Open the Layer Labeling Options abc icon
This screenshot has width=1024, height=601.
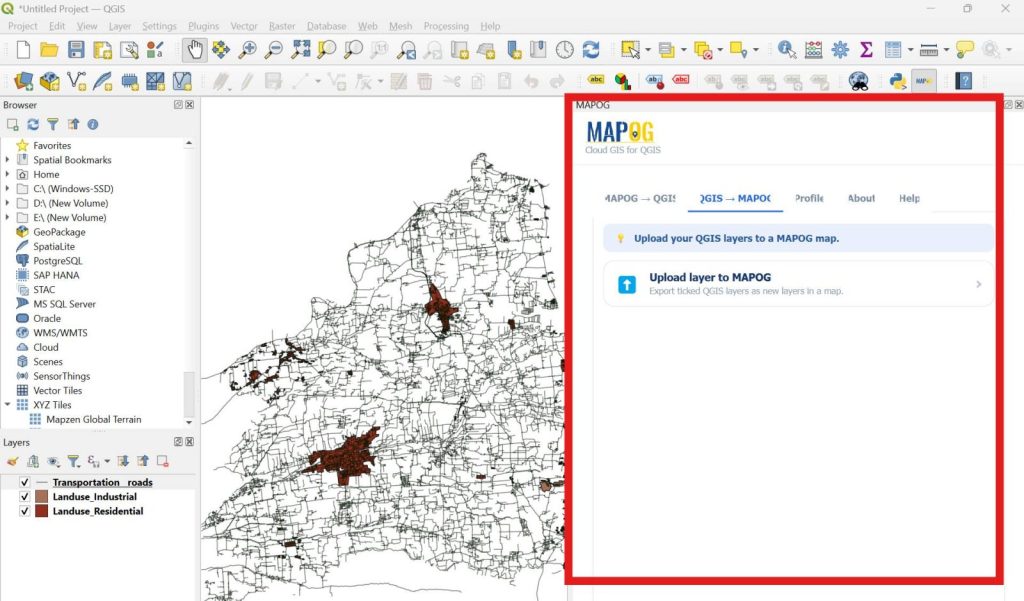coord(596,80)
